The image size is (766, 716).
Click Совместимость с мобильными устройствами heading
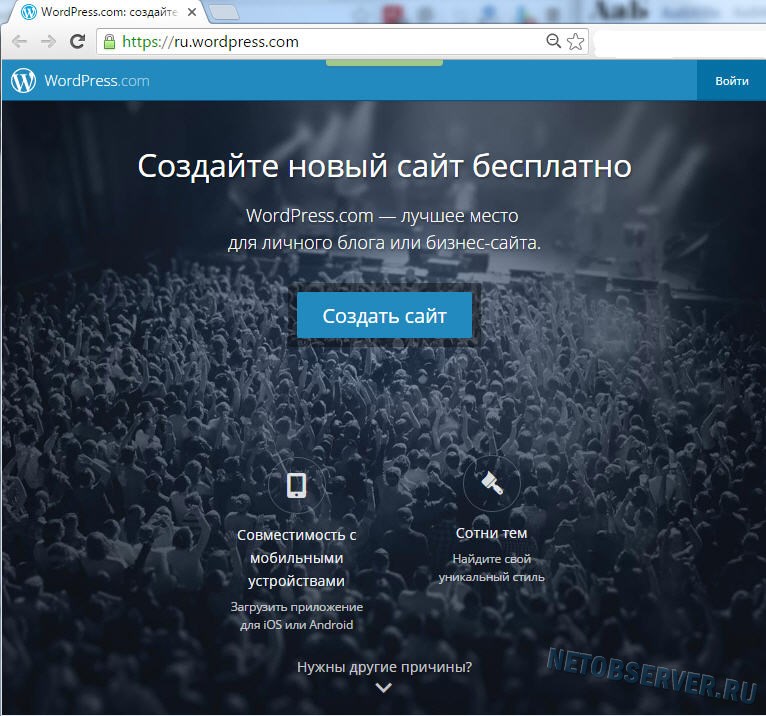pos(297,558)
